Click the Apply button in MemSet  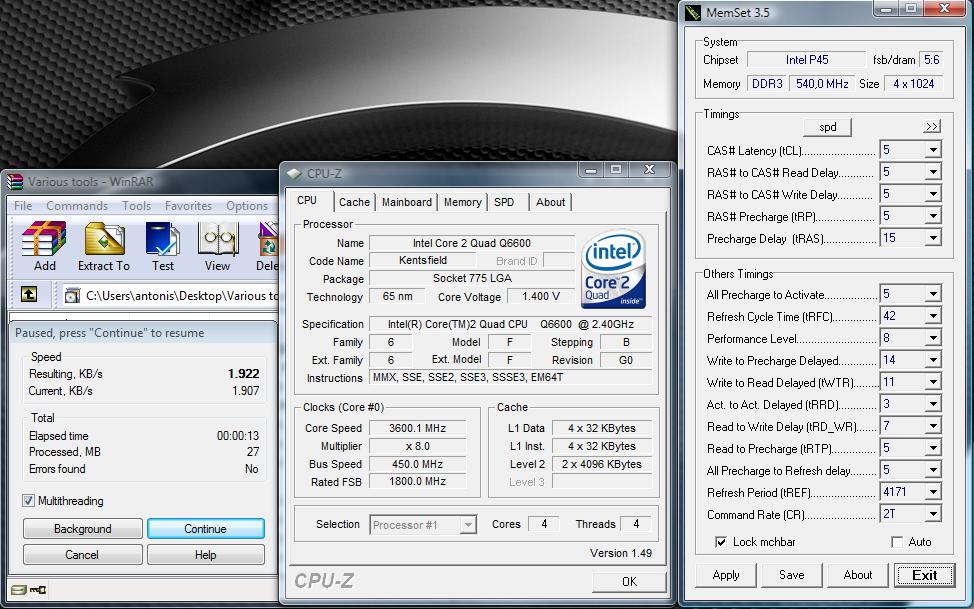tap(726, 575)
